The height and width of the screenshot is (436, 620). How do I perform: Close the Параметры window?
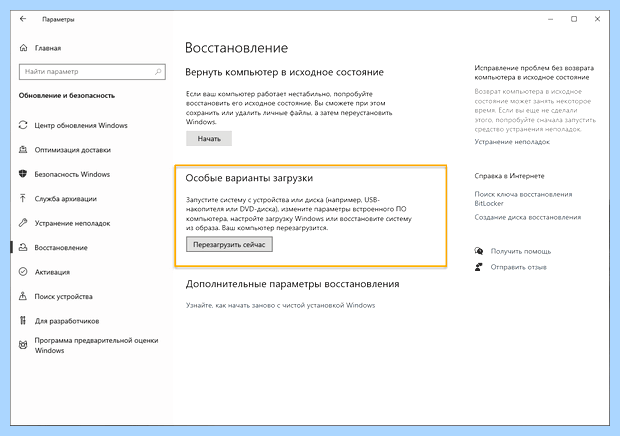[x=597, y=19]
